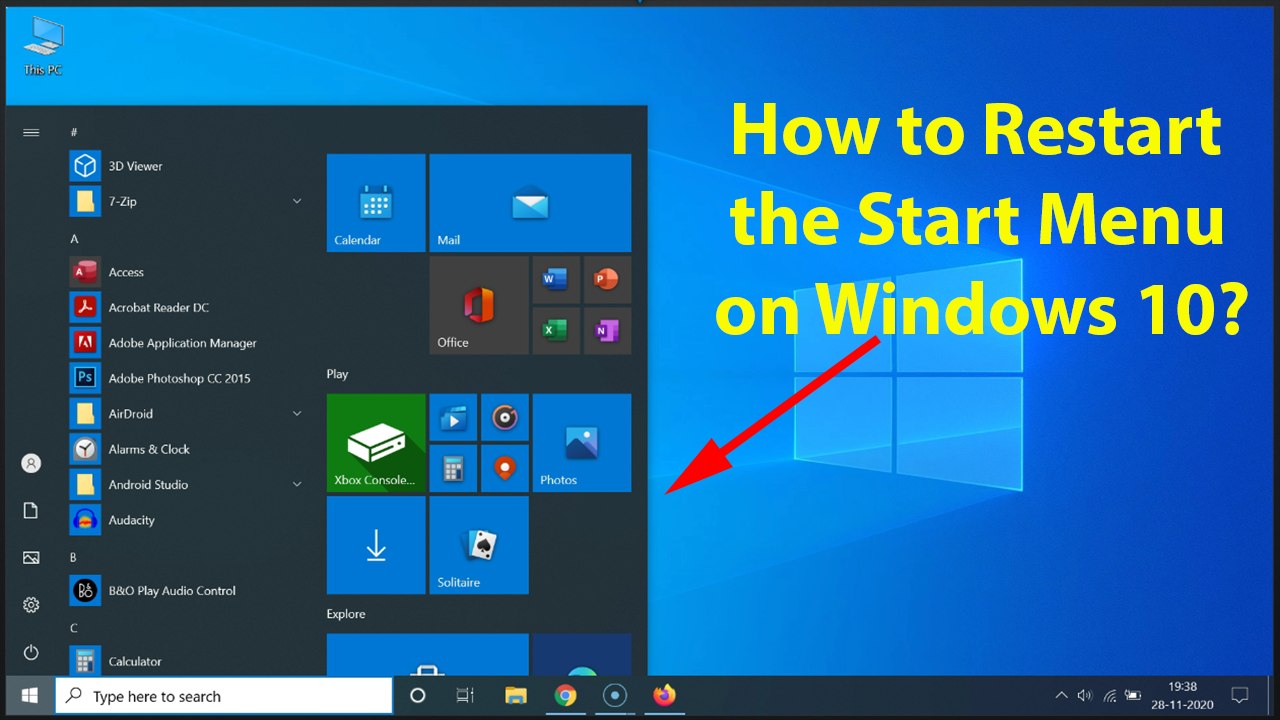Click the 'C' letter header

pyautogui.click(x=73, y=628)
